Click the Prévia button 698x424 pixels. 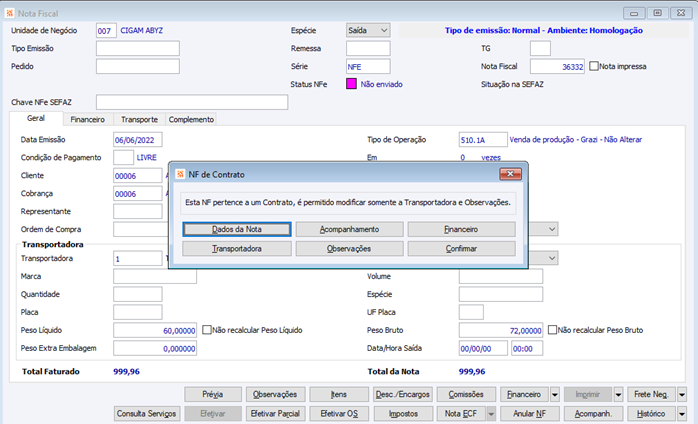click(213, 394)
